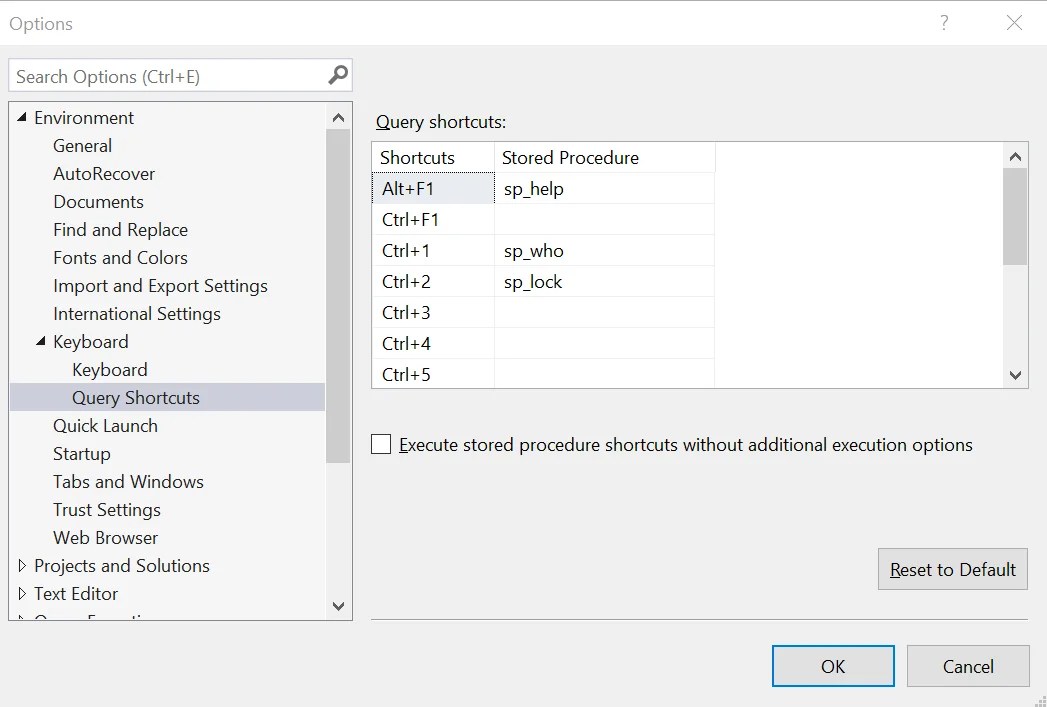Collapse the Environment node

[x=22, y=117]
